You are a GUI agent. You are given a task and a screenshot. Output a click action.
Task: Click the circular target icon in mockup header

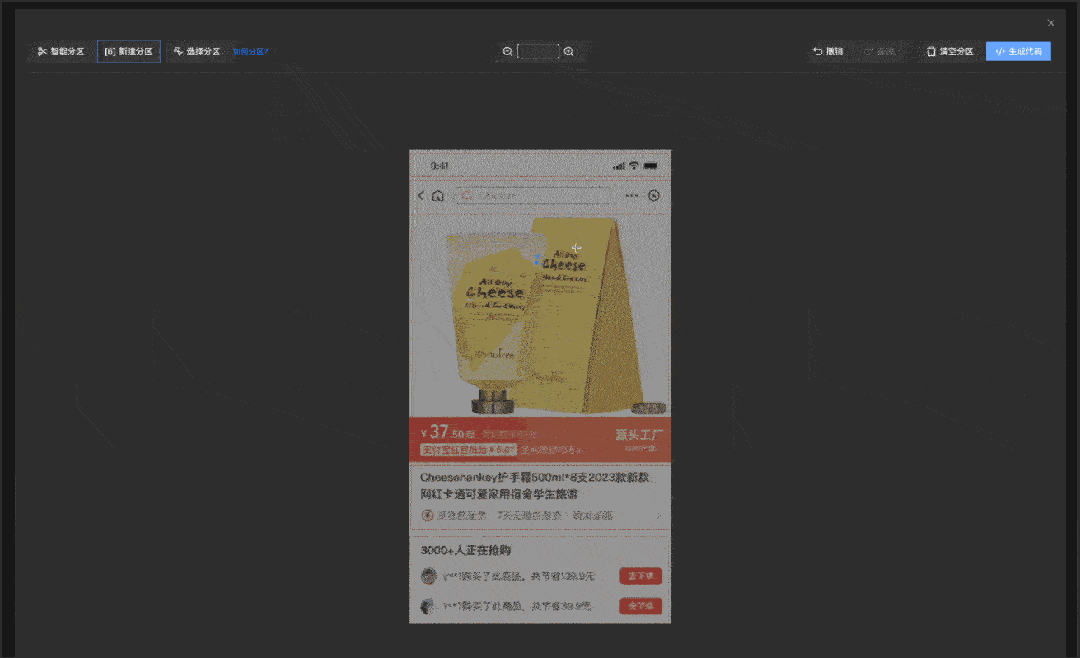point(654,196)
